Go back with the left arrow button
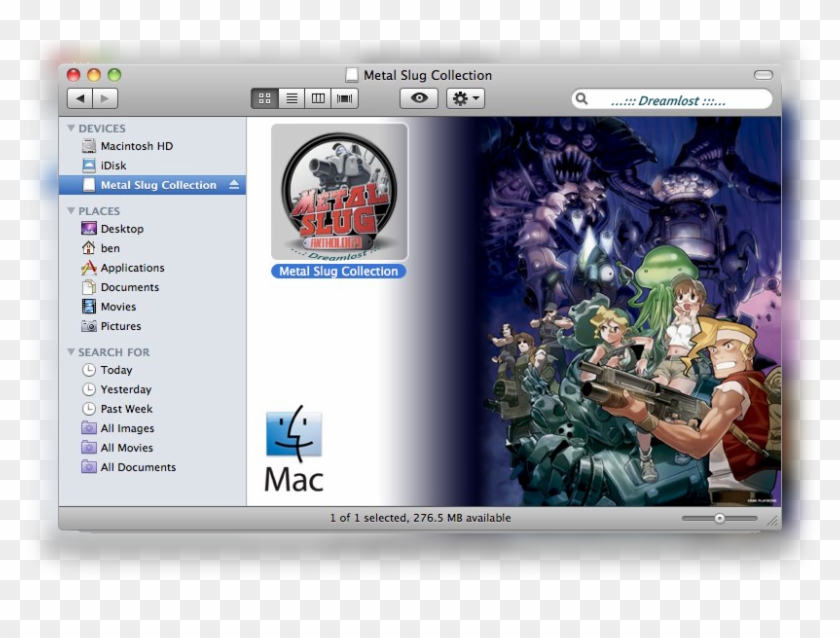Image resolution: width=840 pixels, height=638 pixels. pos(80,99)
